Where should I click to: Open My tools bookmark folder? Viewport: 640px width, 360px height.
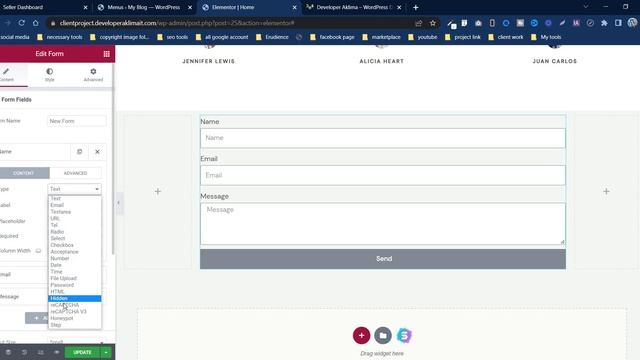point(546,37)
